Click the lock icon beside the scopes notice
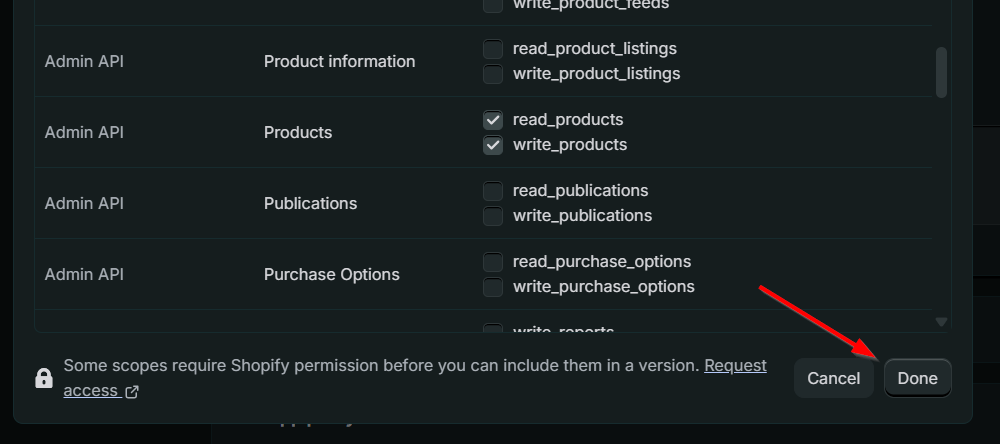The width and height of the screenshot is (1000, 444). [43, 378]
